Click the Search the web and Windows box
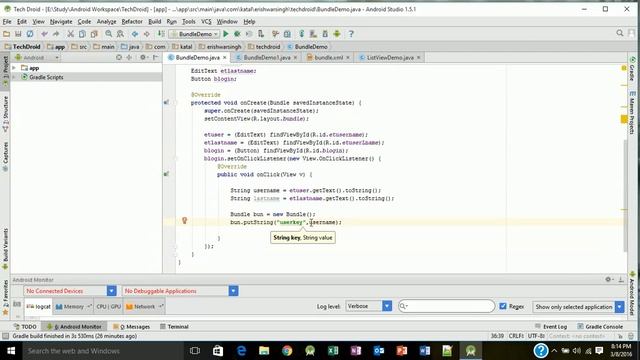640x360 pixels. [x=102, y=351]
